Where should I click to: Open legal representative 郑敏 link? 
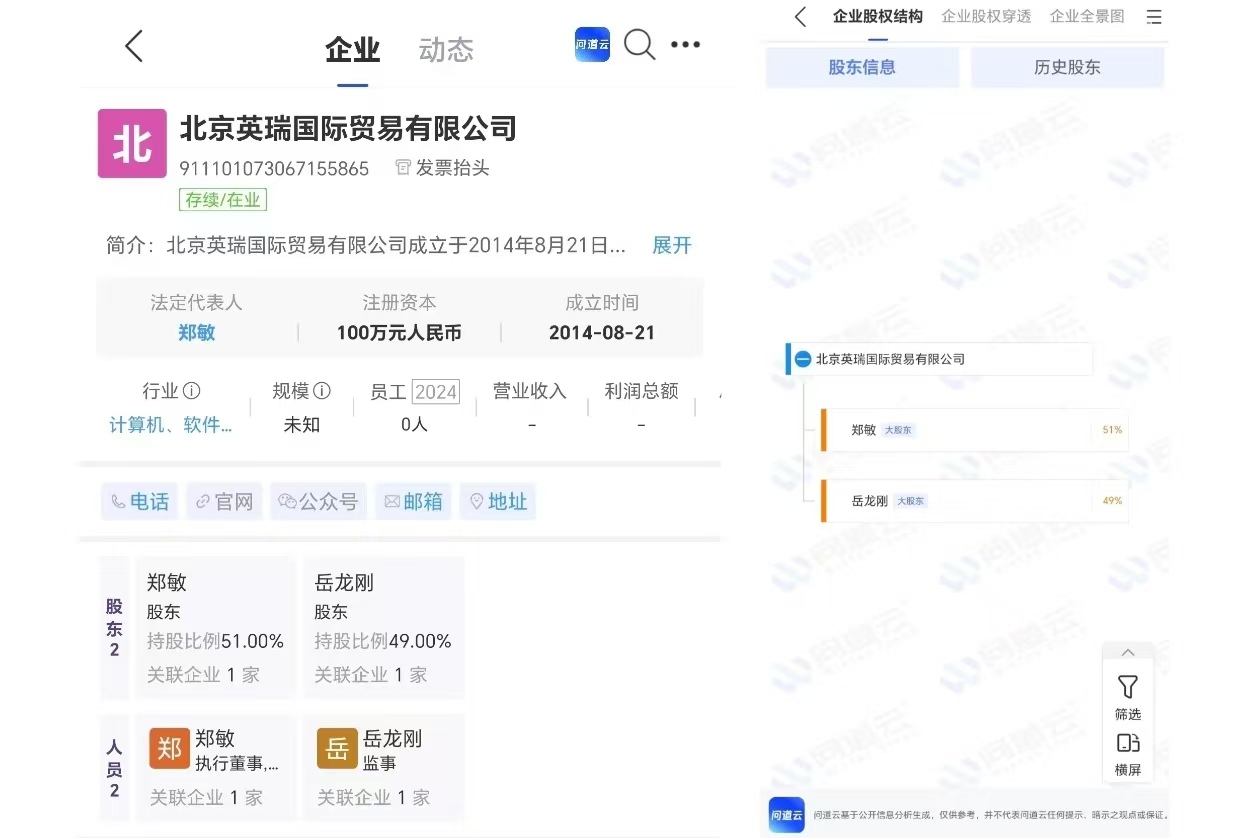[x=197, y=333]
